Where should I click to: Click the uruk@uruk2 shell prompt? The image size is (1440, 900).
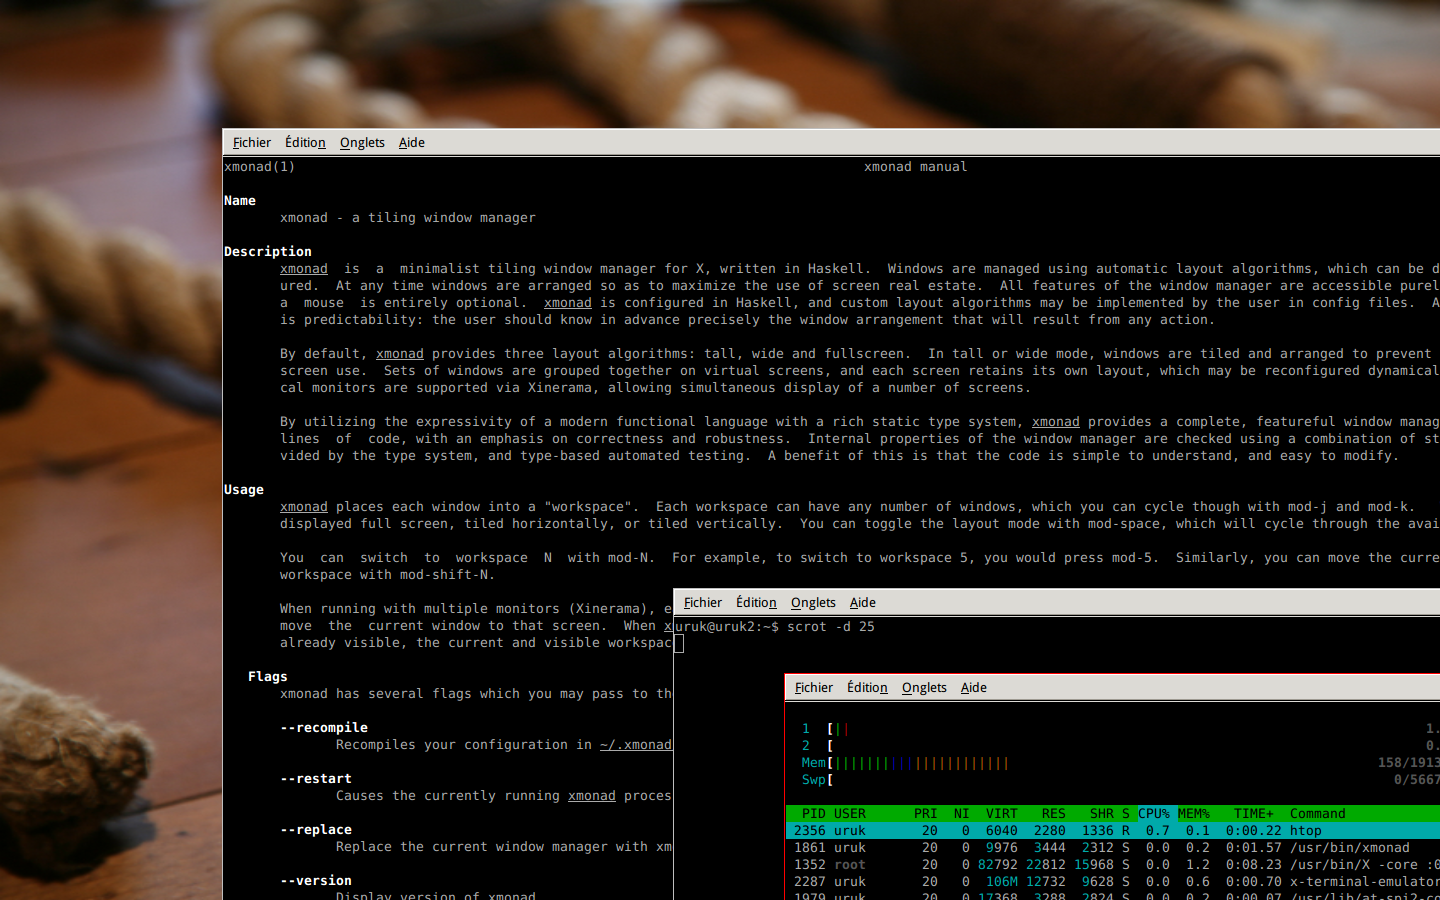tap(726, 626)
